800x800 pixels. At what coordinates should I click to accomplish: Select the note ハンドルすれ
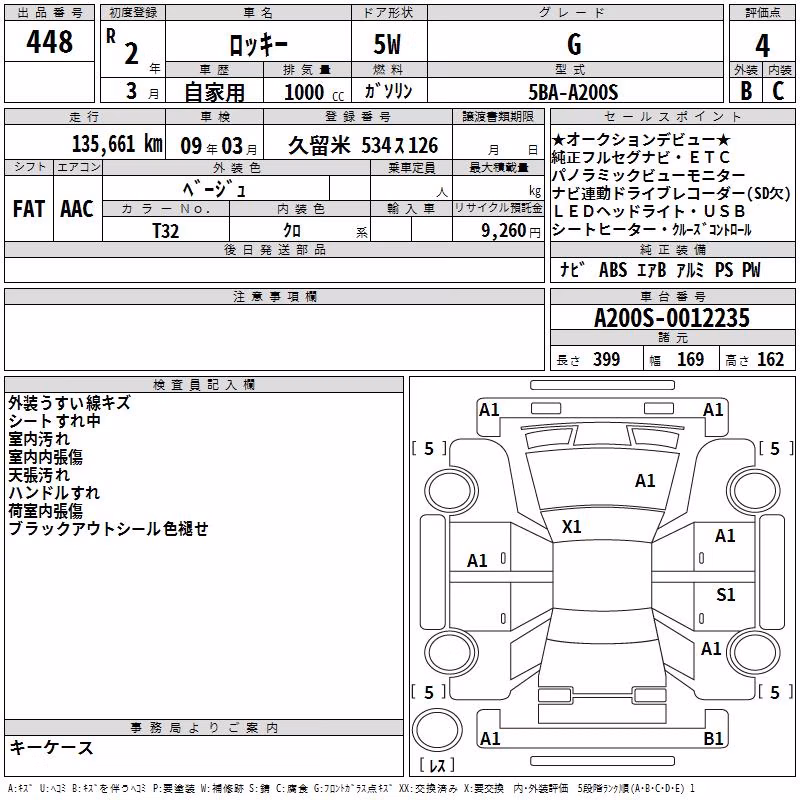pyautogui.click(x=54, y=493)
